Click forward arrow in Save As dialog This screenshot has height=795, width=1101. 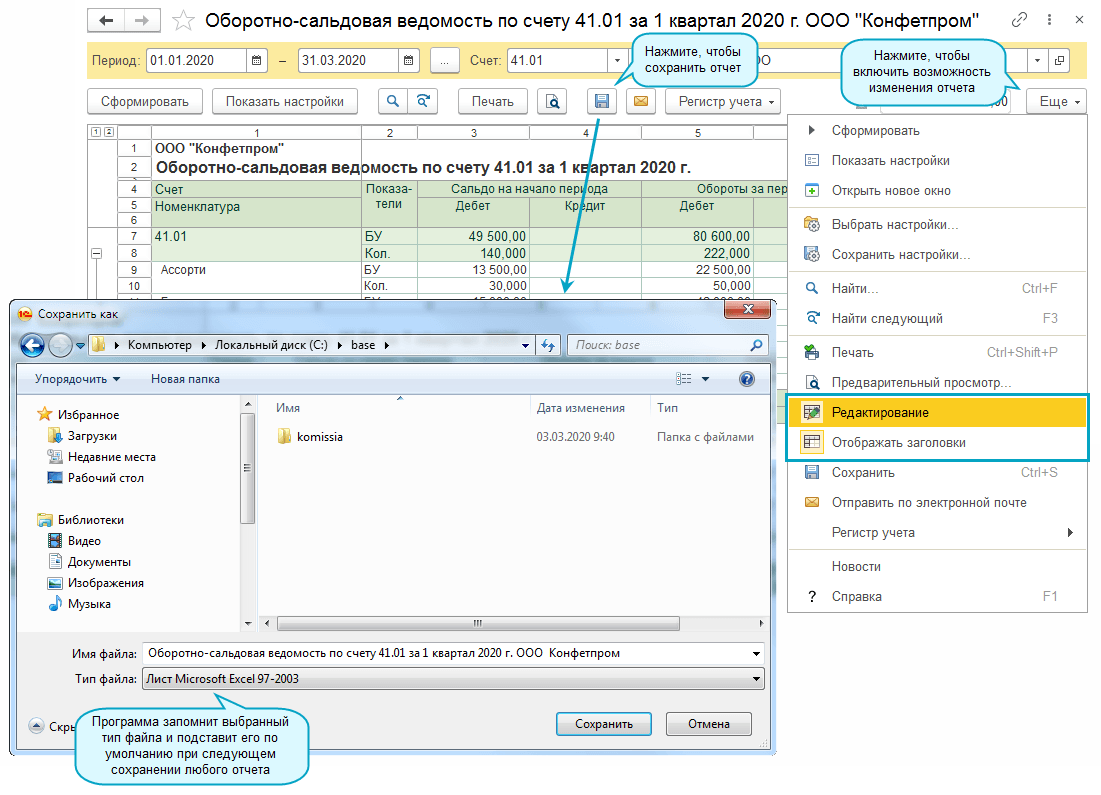60,345
